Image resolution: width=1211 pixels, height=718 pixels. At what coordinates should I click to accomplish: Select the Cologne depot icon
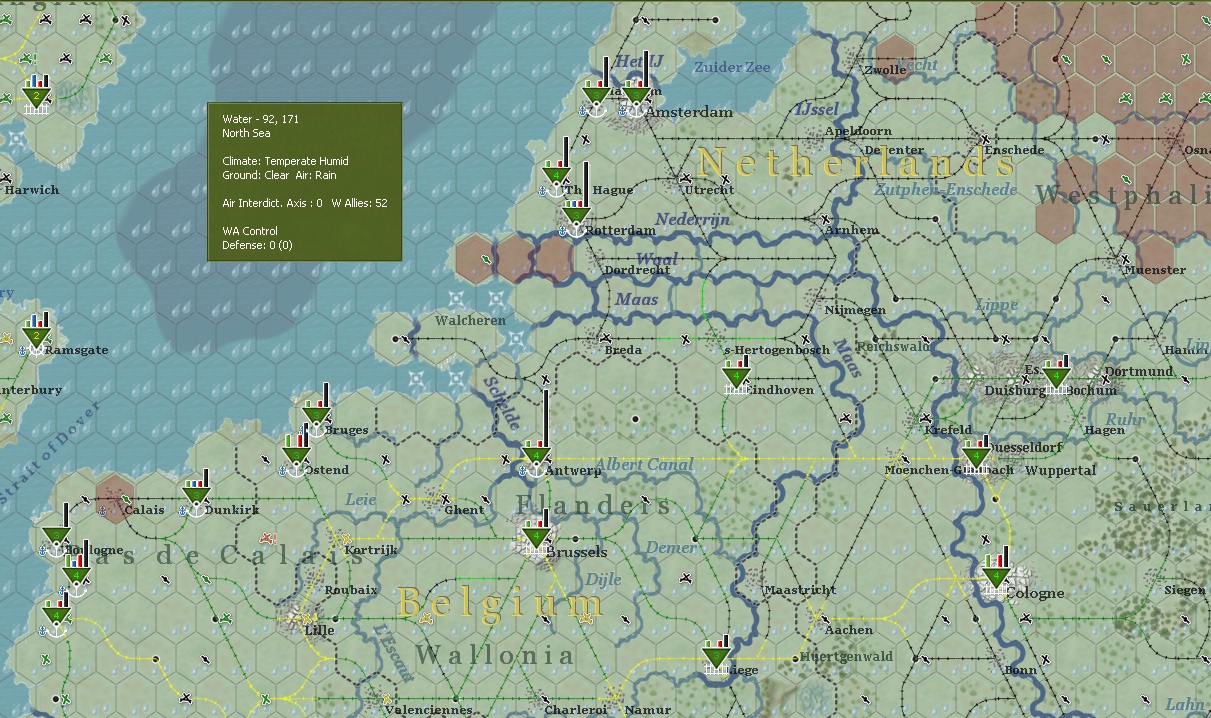996,580
